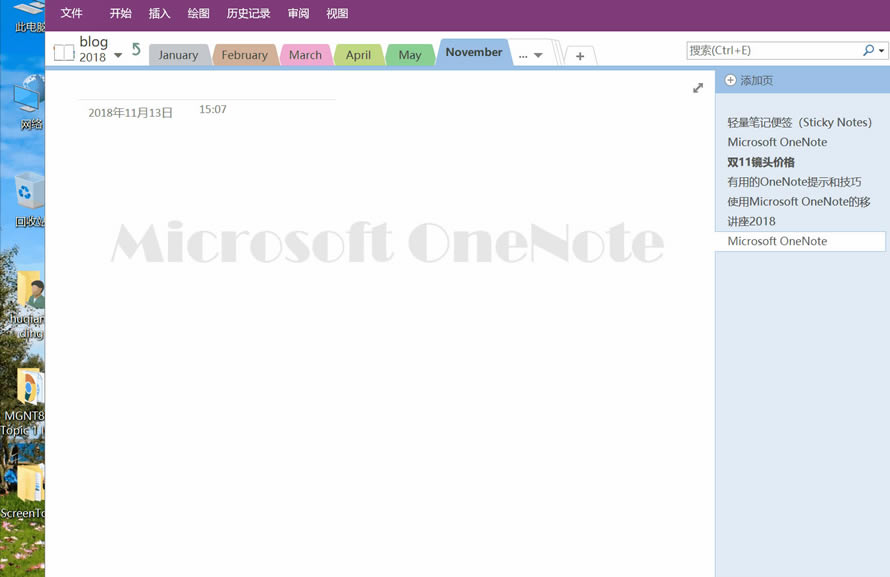This screenshot has width=890, height=577.
Task: Expand the page to full view
Action: point(698,88)
